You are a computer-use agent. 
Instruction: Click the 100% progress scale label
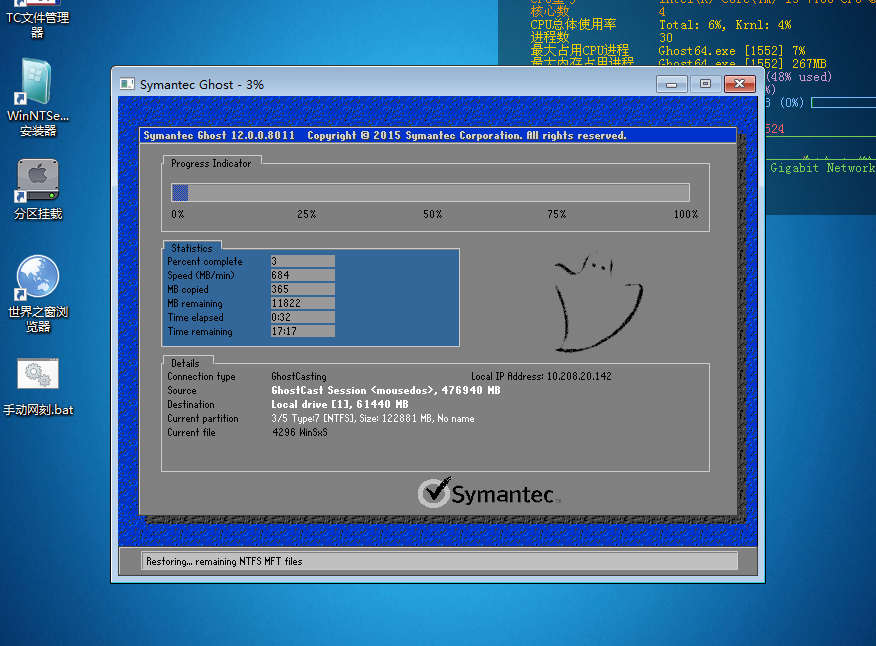(x=685, y=214)
